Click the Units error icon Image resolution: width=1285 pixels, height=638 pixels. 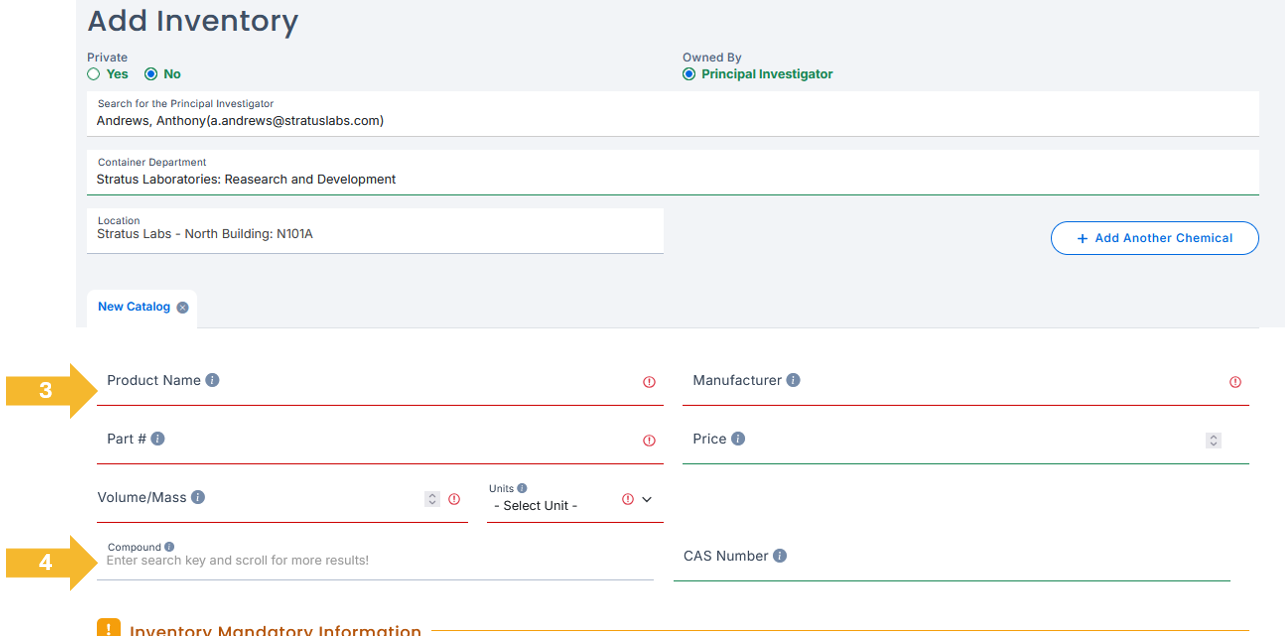pyautogui.click(x=628, y=498)
